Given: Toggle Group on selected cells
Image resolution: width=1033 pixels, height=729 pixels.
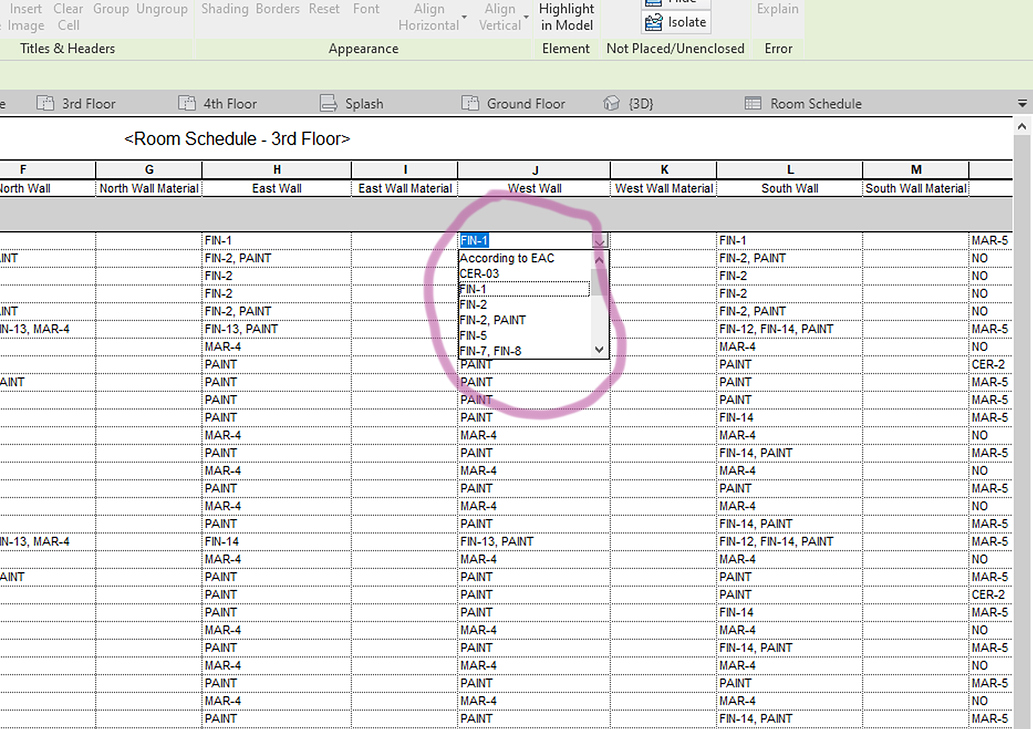Looking at the screenshot, I should pos(110,9).
